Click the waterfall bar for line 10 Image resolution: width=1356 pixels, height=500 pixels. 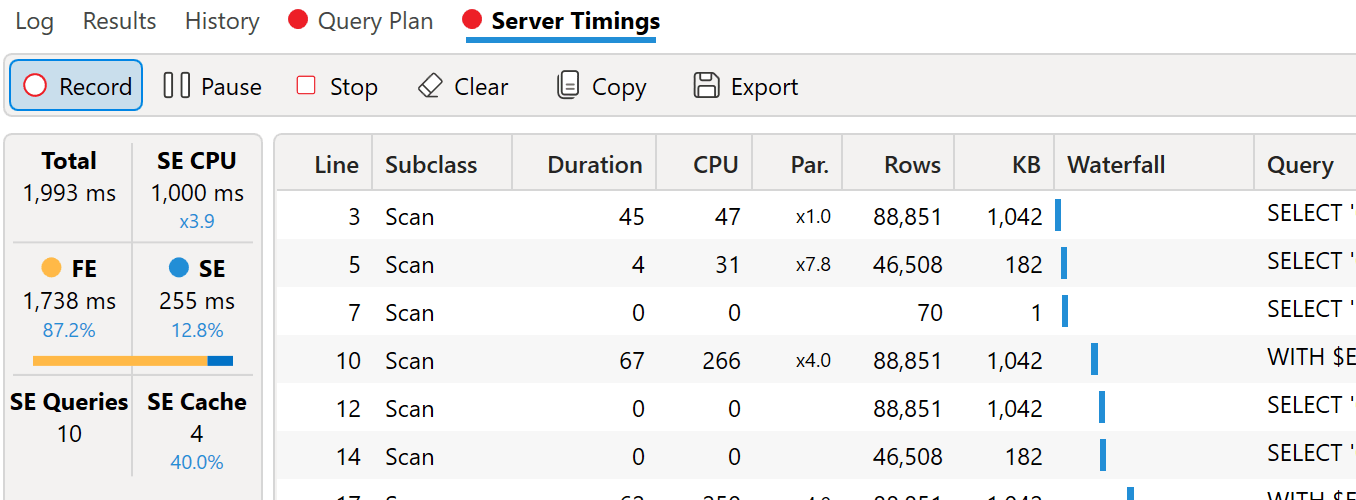click(x=1095, y=359)
